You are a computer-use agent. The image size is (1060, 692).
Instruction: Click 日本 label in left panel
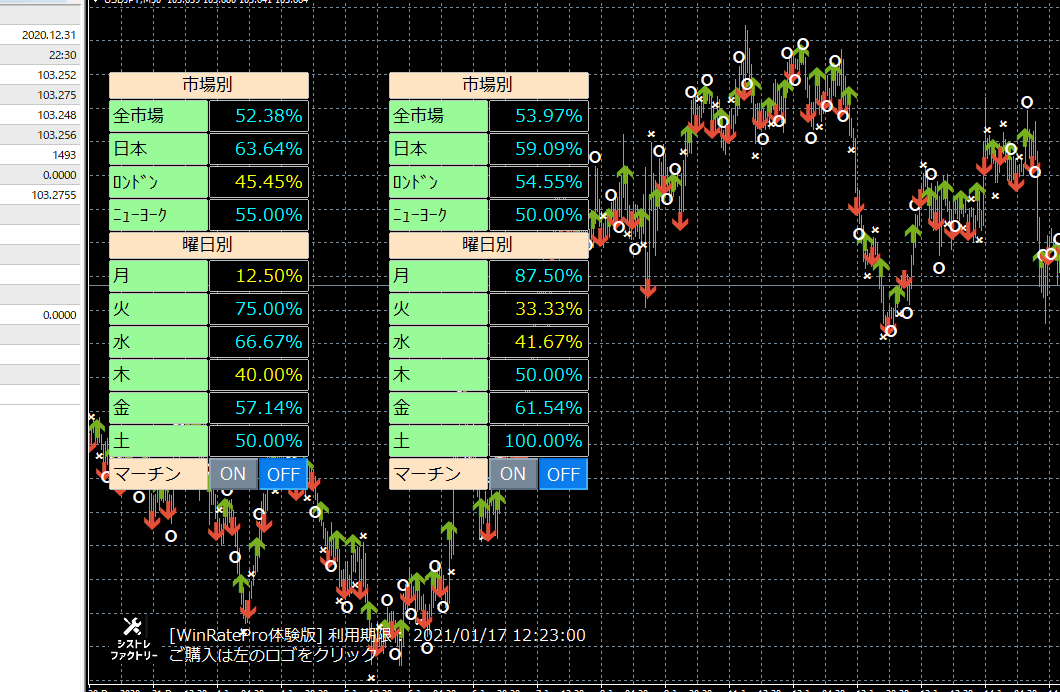[x=158, y=149]
